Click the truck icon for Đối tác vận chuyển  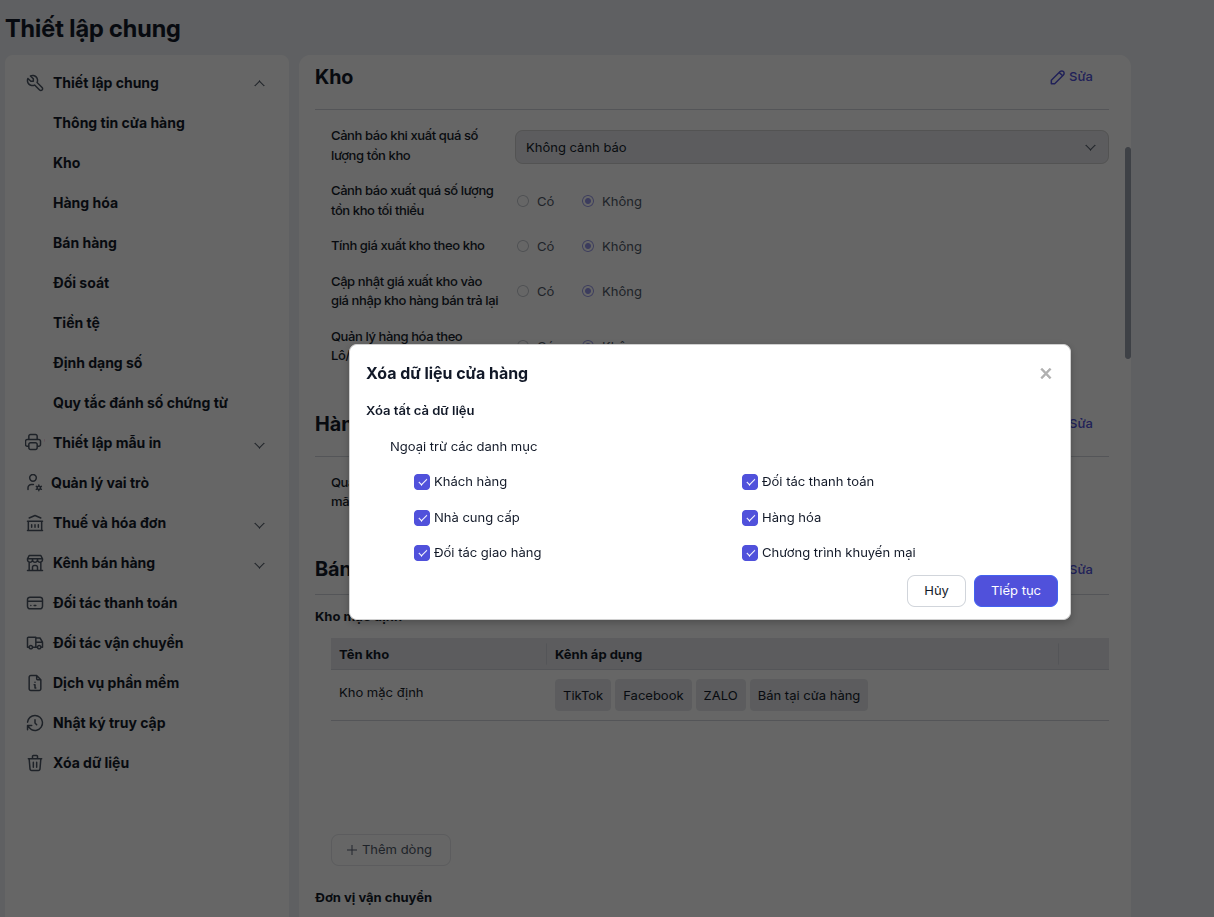coord(34,643)
